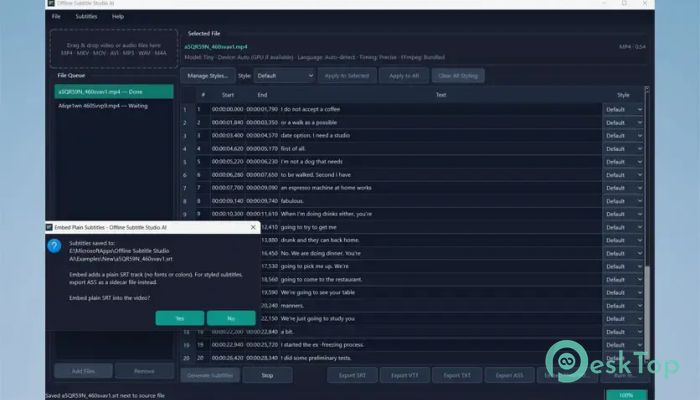This screenshot has width=700, height=400.
Task: Click Generate Subtitles button
Action: click(x=210, y=375)
